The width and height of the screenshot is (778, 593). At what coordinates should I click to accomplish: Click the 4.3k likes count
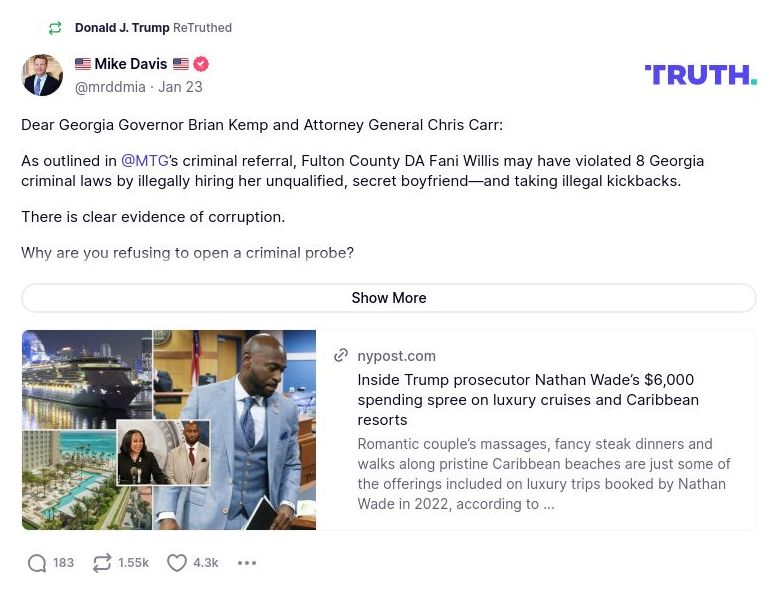(x=206, y=563)
